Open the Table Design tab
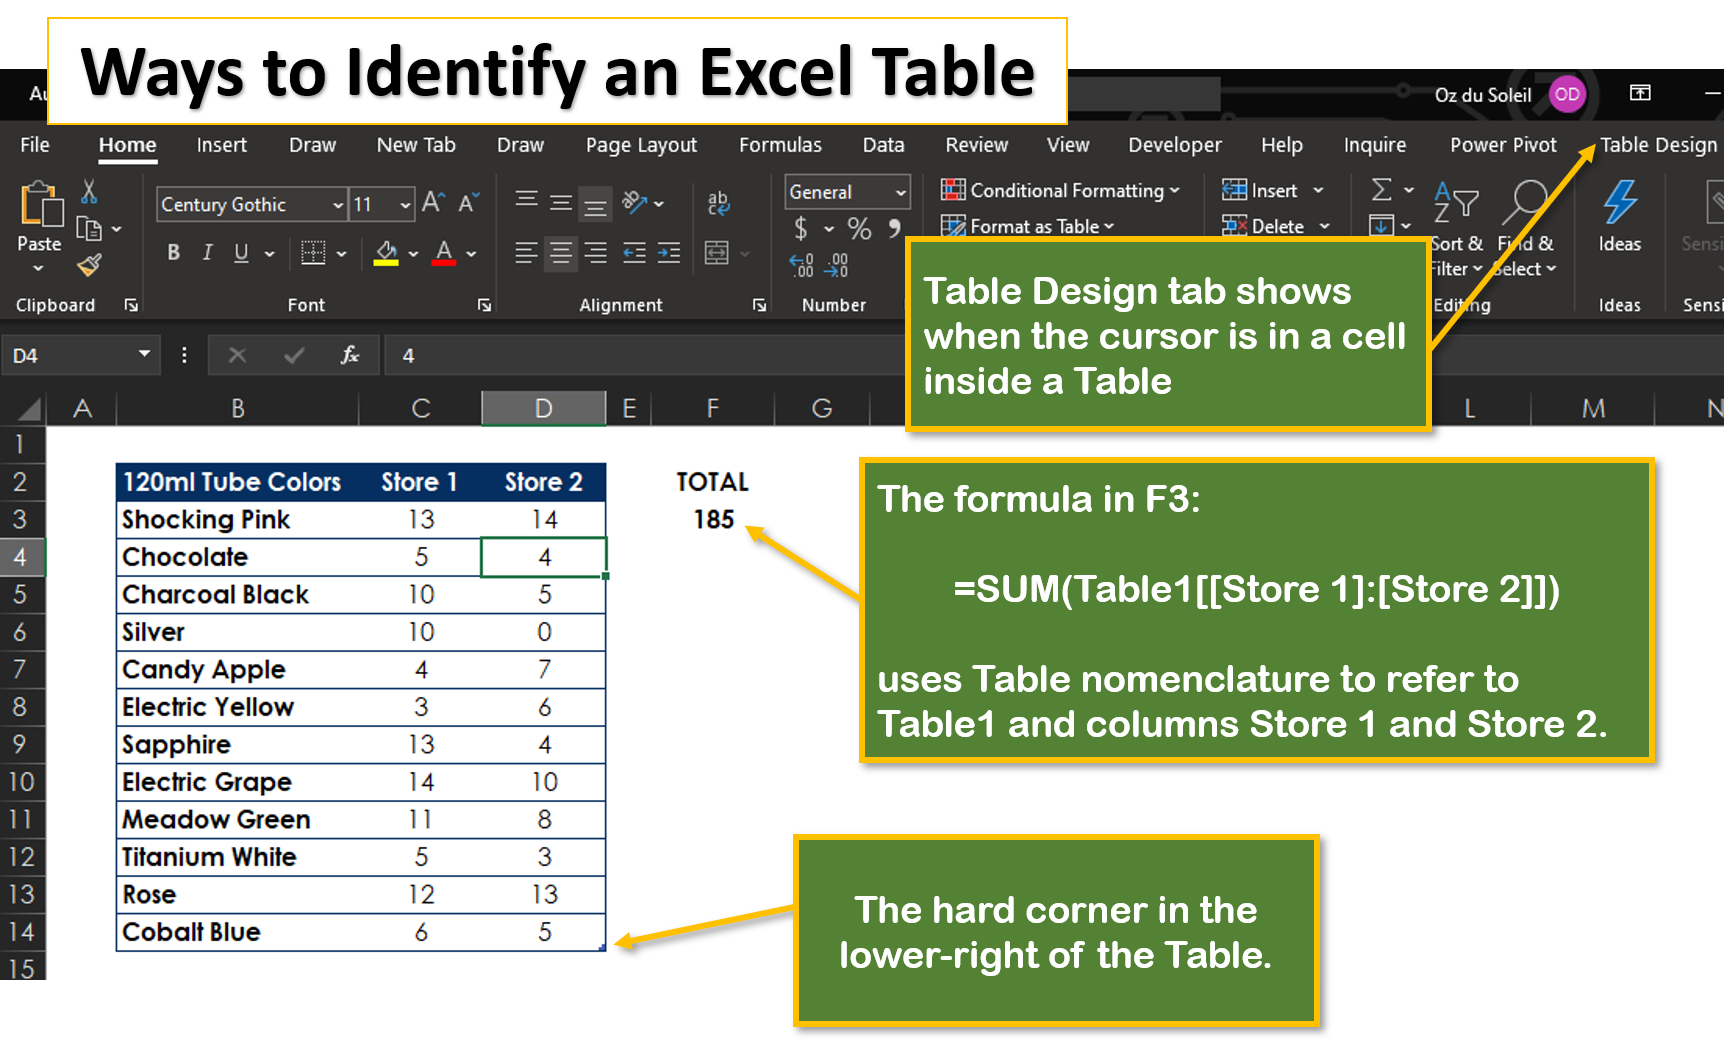This screenshot has height=1040, width=1724. [1656, 144]
